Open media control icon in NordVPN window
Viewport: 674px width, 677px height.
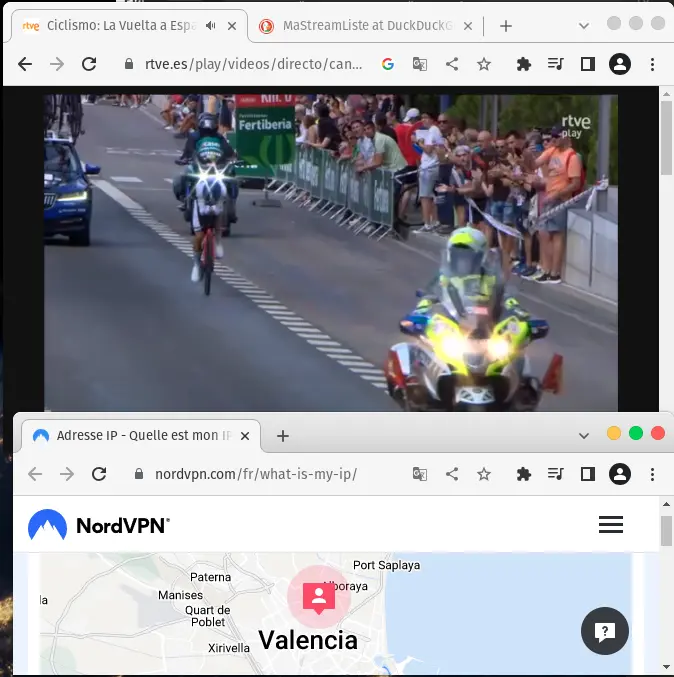tap(555, 474)
